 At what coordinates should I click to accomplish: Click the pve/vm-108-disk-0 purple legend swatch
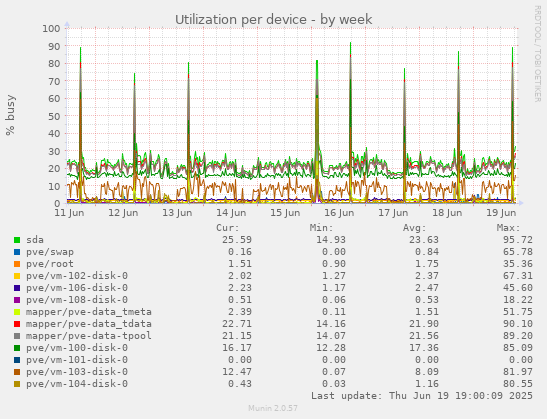tap(17, 300)
